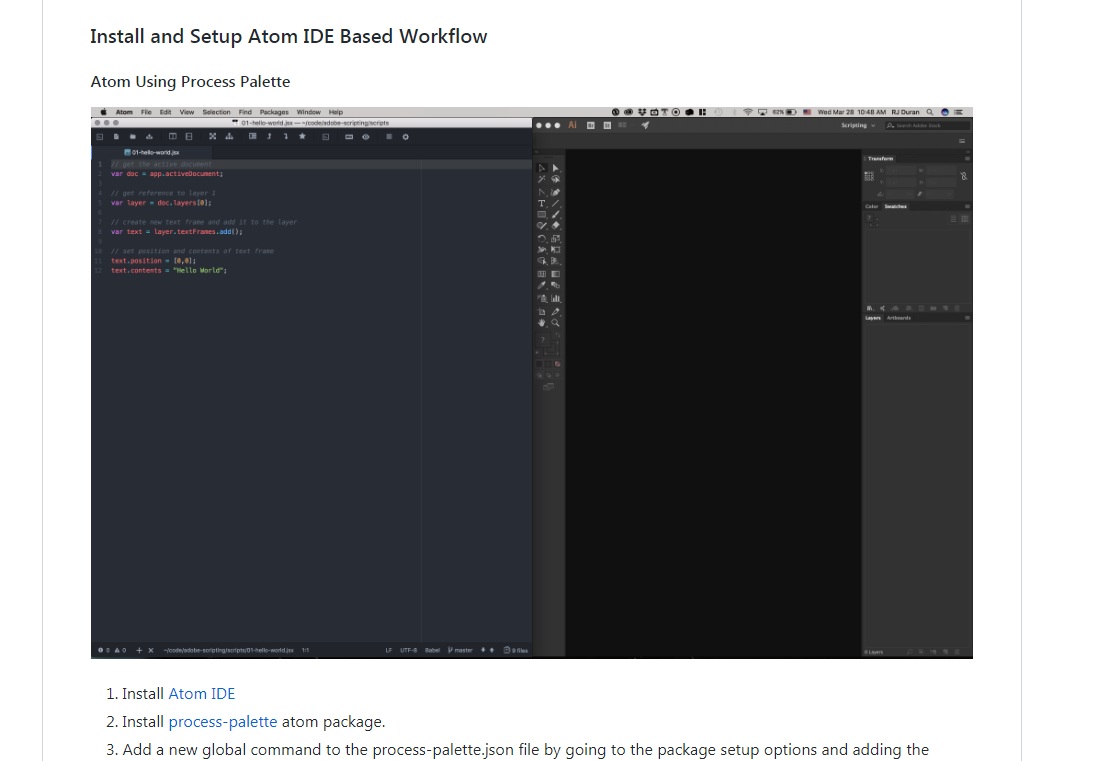Open Atom's Find menu
This screenshot has width=1111, height=761.
(x=245, y=112)
